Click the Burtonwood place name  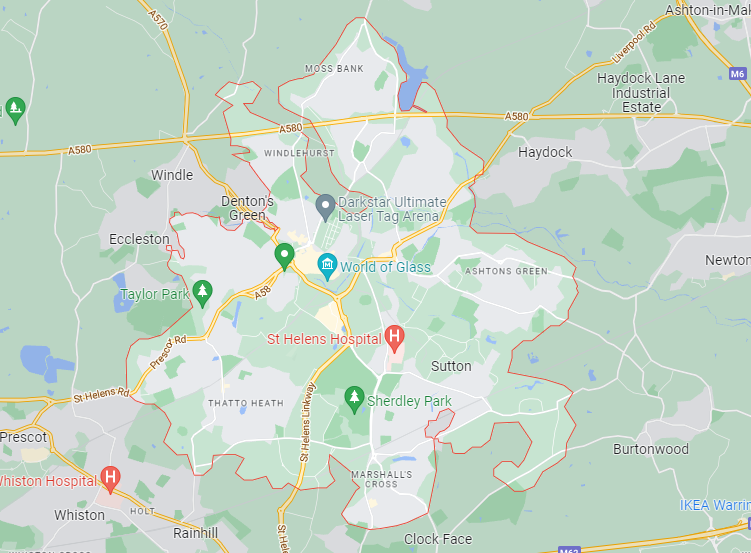(651, 449)
